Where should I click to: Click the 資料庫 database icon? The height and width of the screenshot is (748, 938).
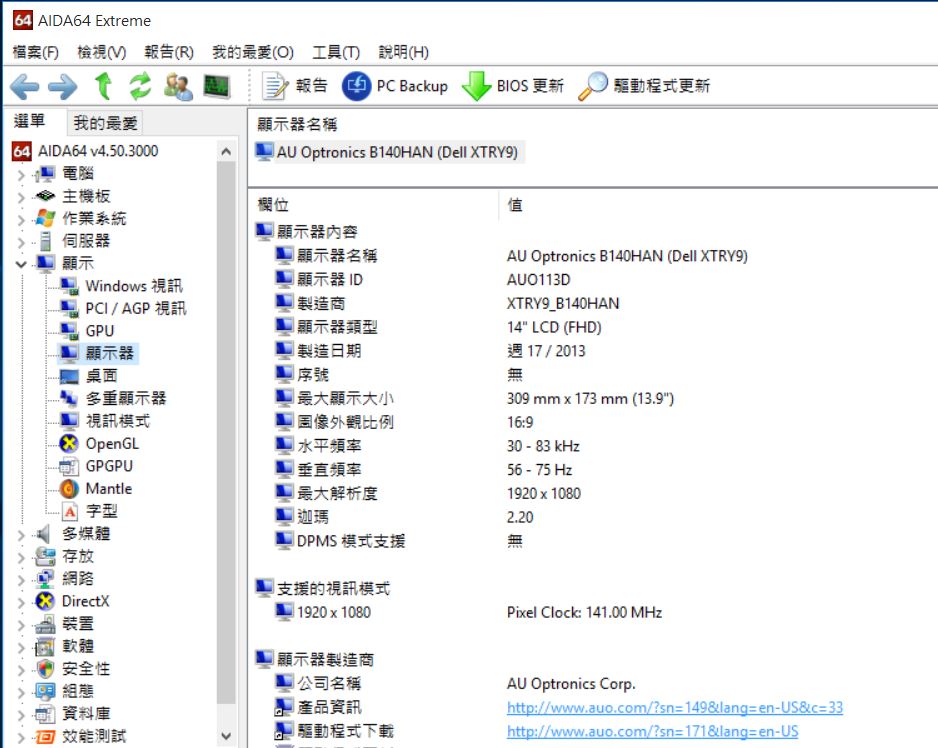click(45, 714)
